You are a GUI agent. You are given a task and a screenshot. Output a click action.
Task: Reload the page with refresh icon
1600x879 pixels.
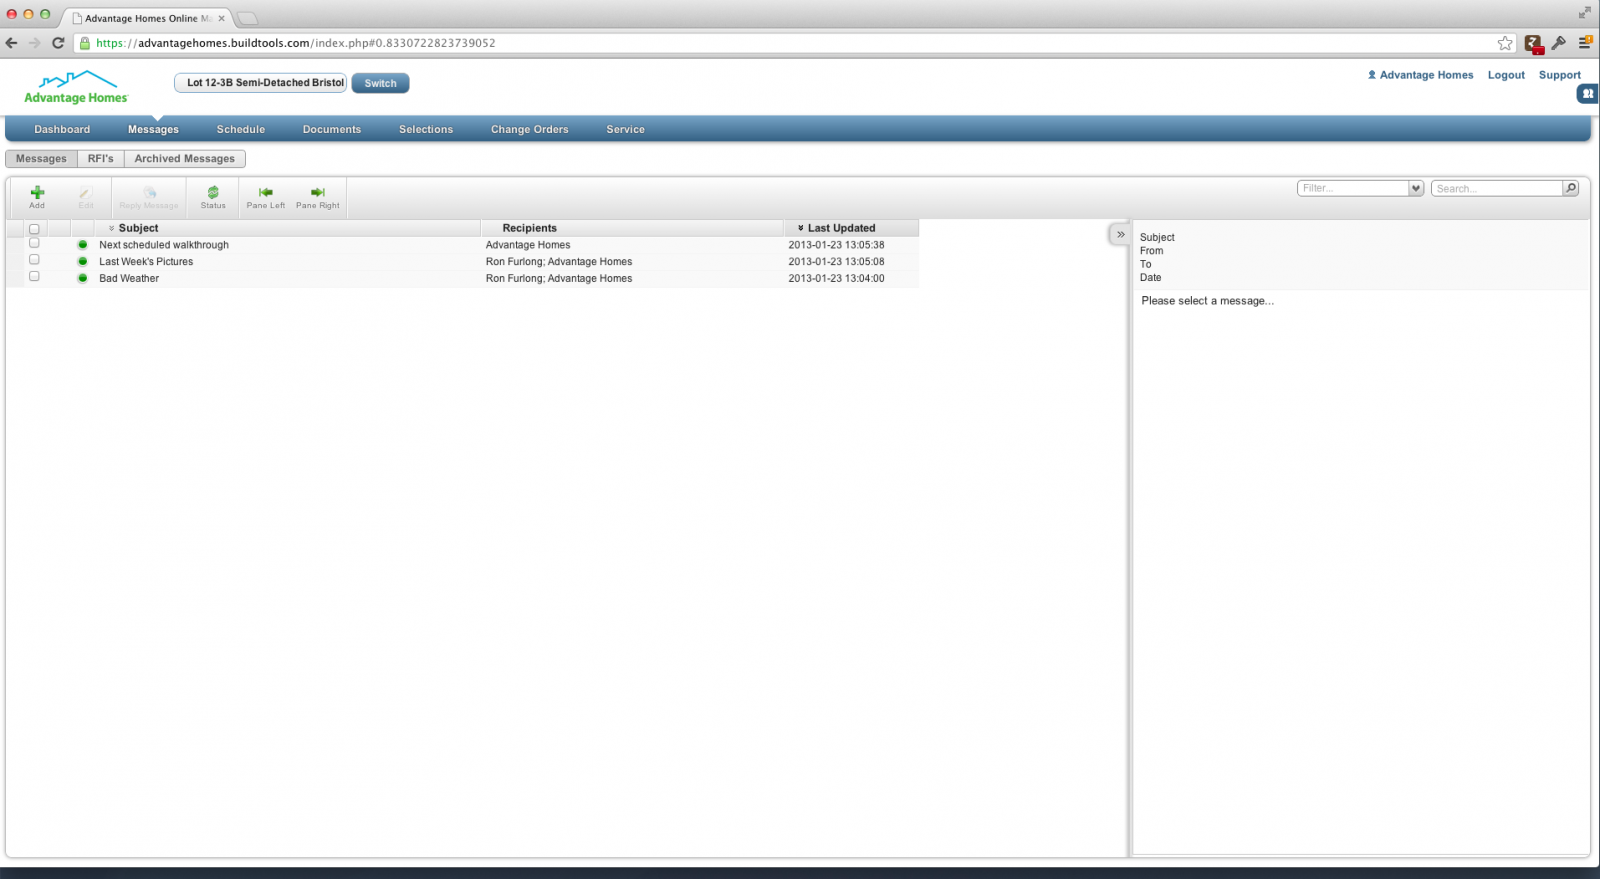click(x=58, y=43)
